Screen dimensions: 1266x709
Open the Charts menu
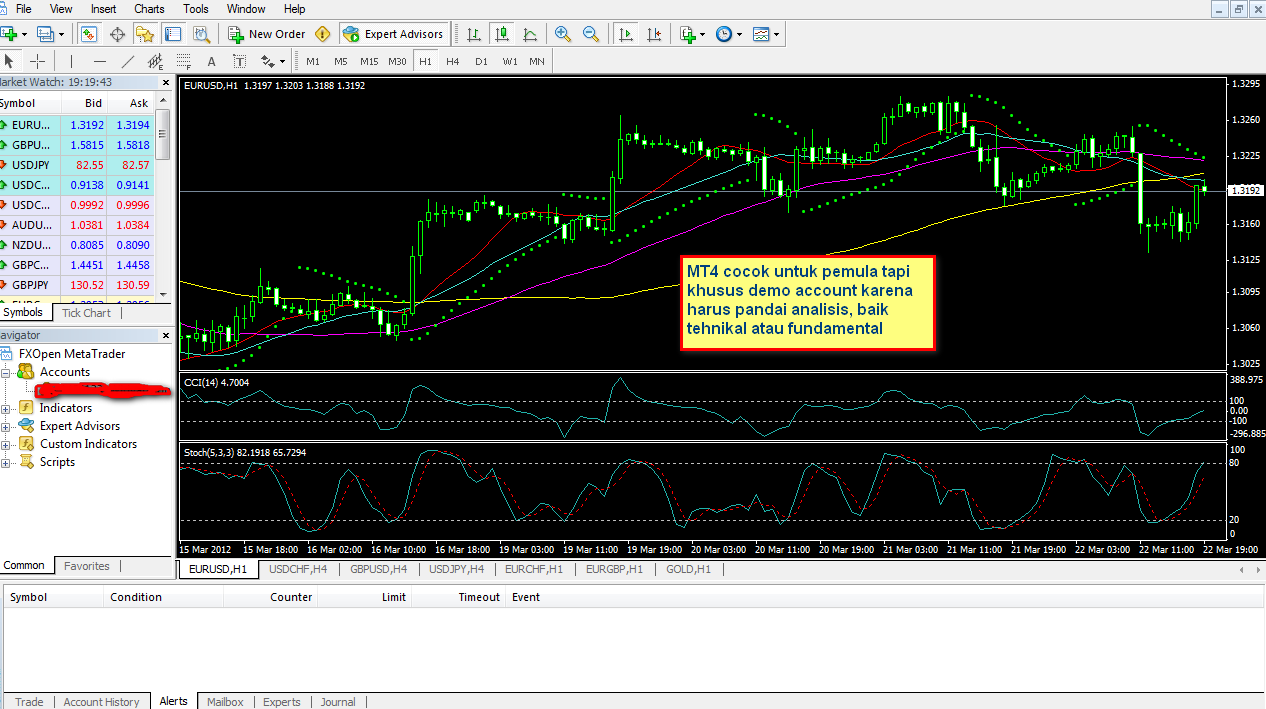pos(149,9)
